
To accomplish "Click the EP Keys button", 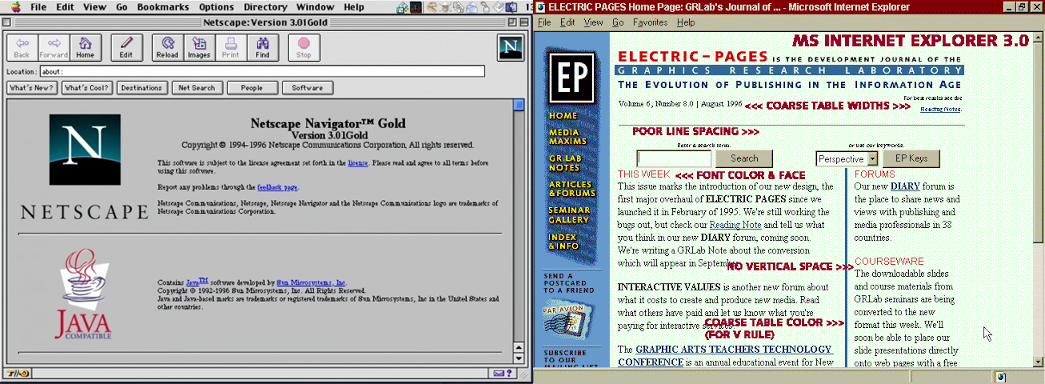I will point(911,159).
